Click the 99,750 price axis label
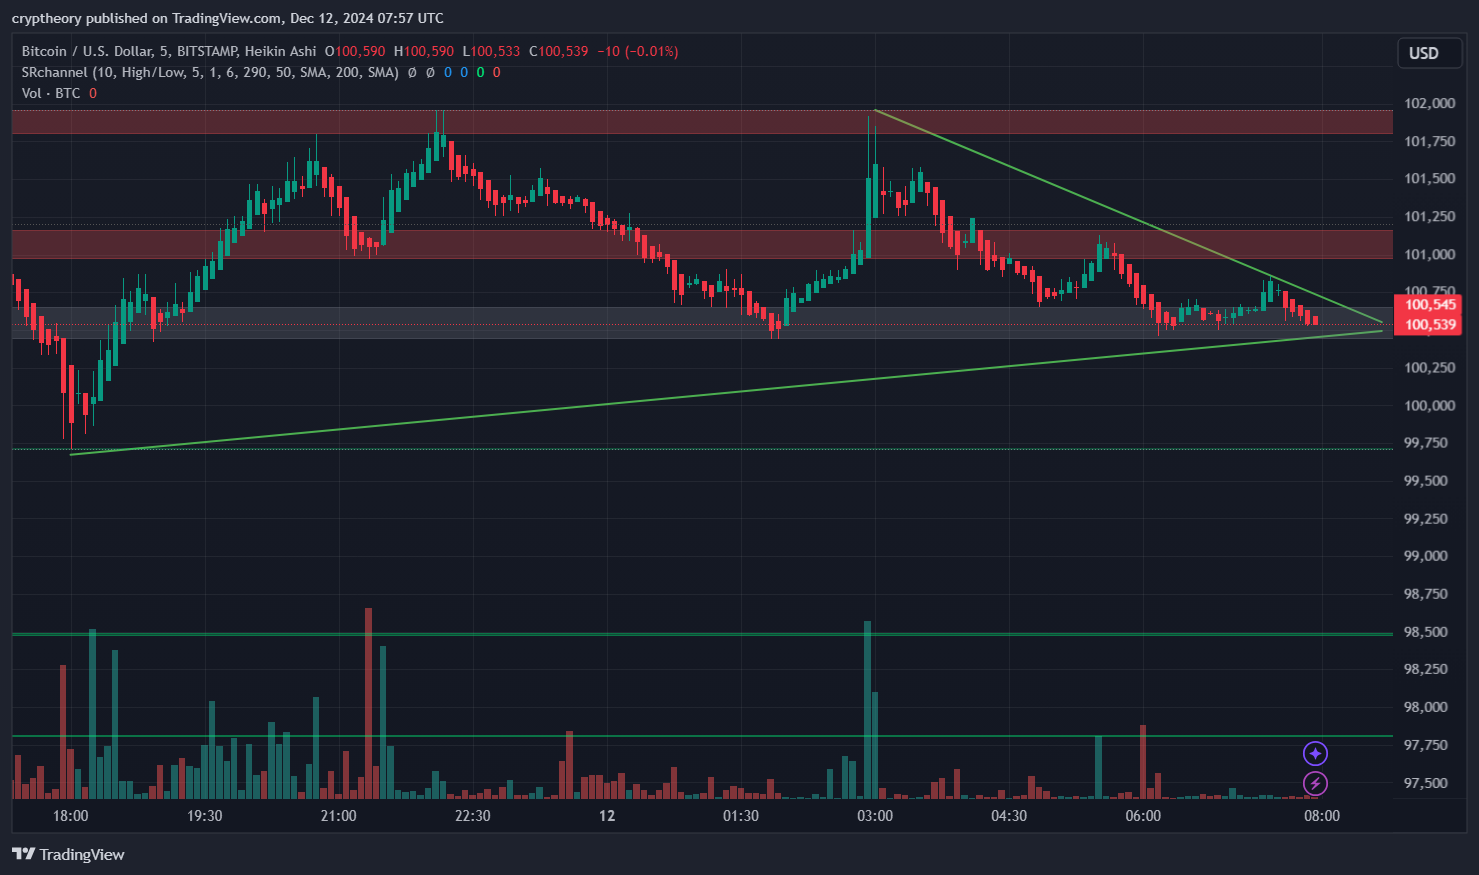The width and height of the screenshot is (1479, 875). [1426, 443]
